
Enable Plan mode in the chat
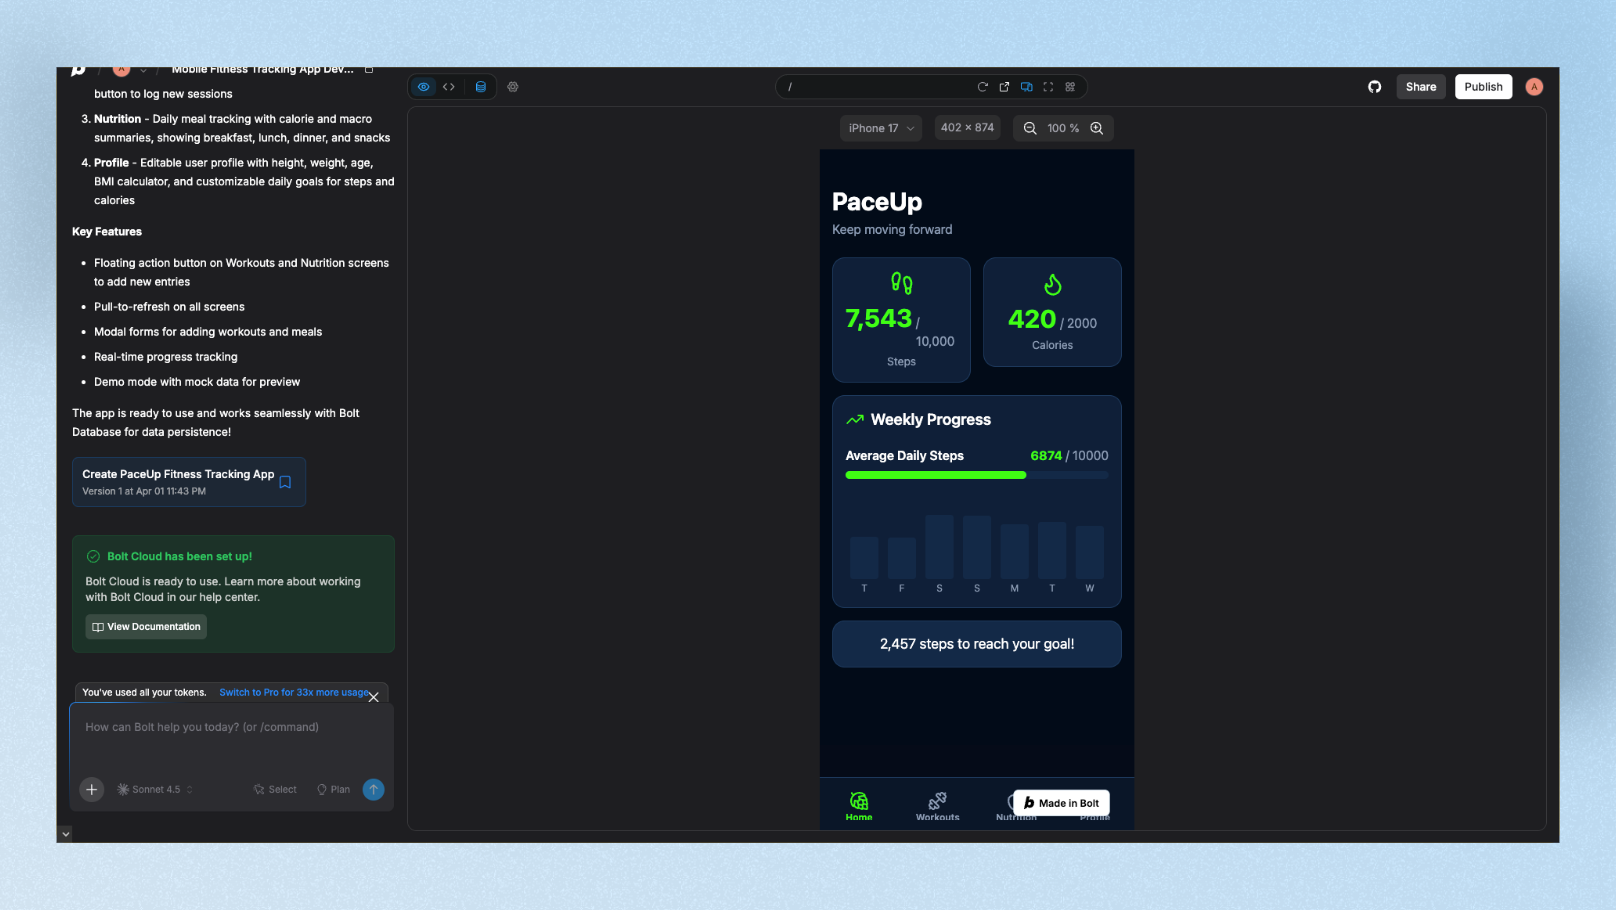[333, 789]
